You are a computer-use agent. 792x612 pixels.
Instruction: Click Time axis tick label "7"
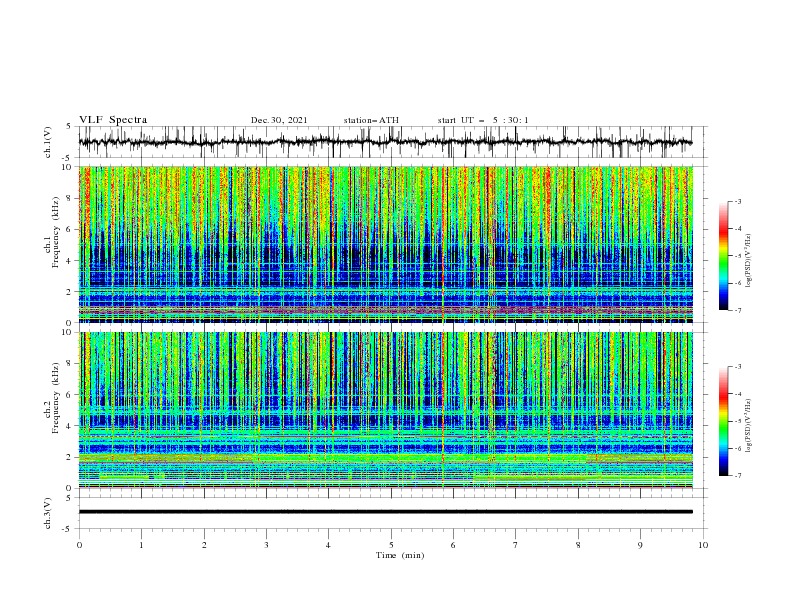(516, 545)
